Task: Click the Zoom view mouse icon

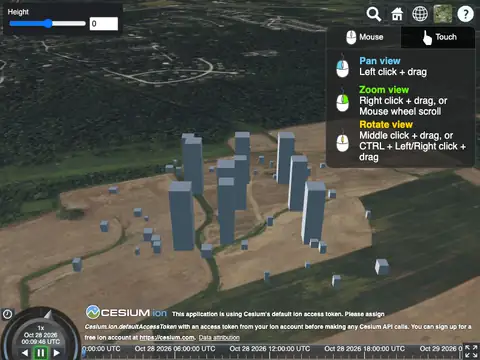Action: click(x=342, y=101)
